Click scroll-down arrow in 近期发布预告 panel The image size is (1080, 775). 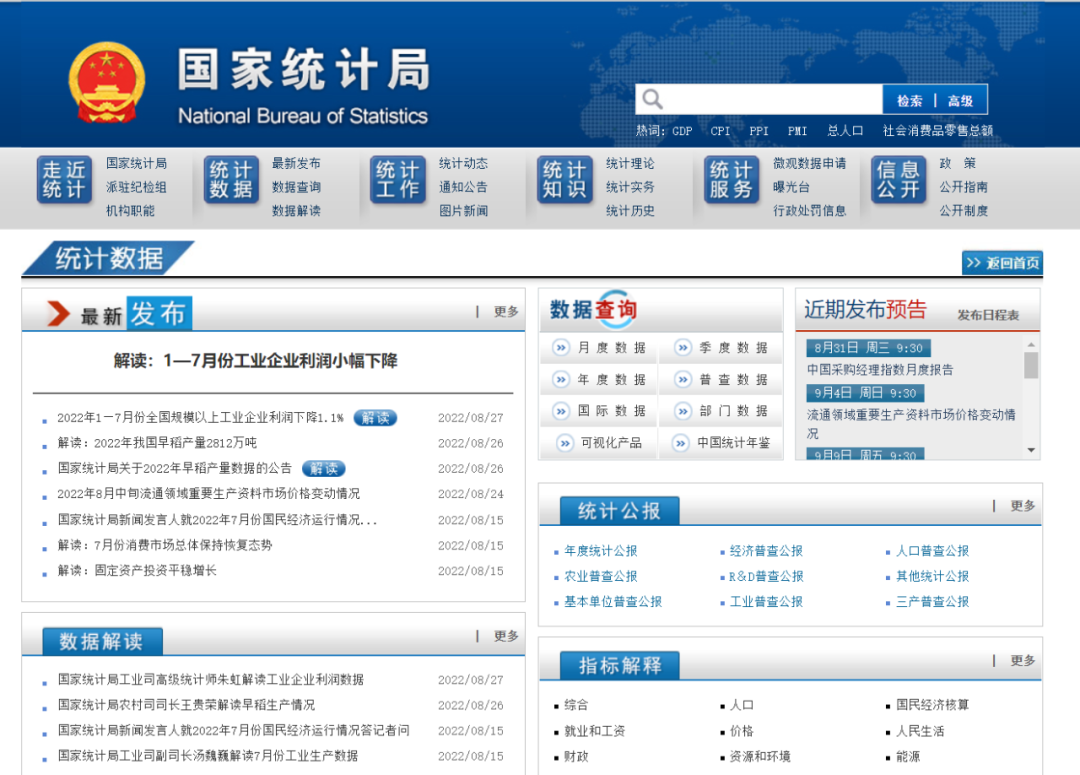pyautogui.click(x=1031, y=450)
